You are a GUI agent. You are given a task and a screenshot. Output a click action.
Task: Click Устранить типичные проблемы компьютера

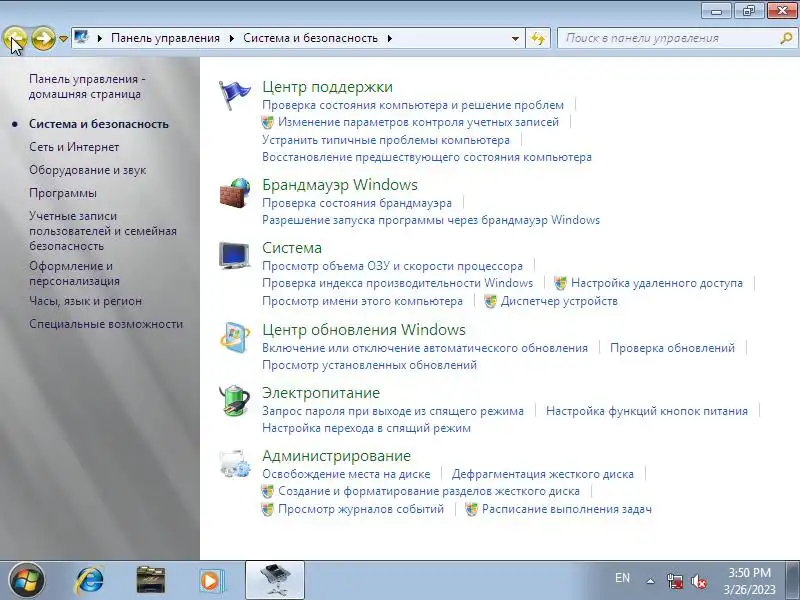(386, 140)
